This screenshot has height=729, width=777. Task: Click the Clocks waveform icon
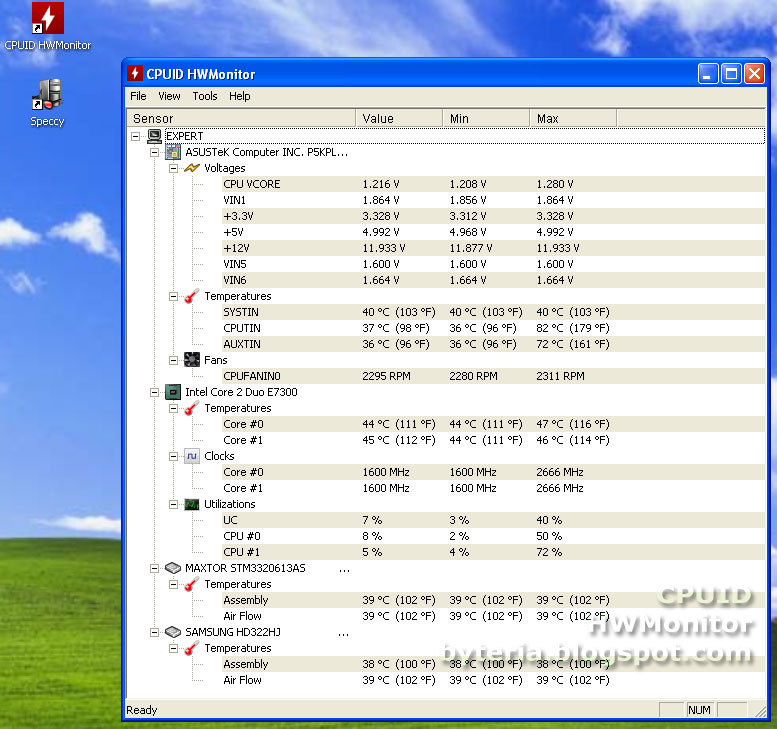(x=192, y=456)
